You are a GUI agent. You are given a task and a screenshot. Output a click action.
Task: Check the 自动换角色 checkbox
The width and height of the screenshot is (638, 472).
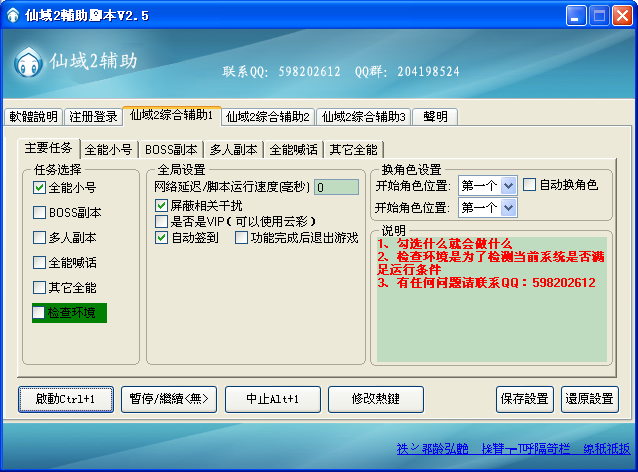click(529, 185)
